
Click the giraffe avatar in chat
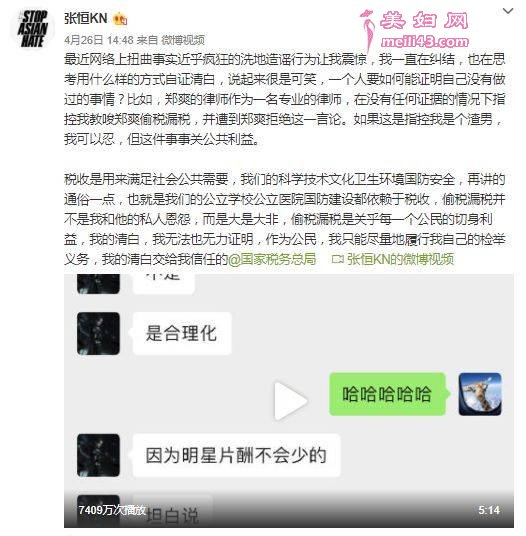click(480, 394)
